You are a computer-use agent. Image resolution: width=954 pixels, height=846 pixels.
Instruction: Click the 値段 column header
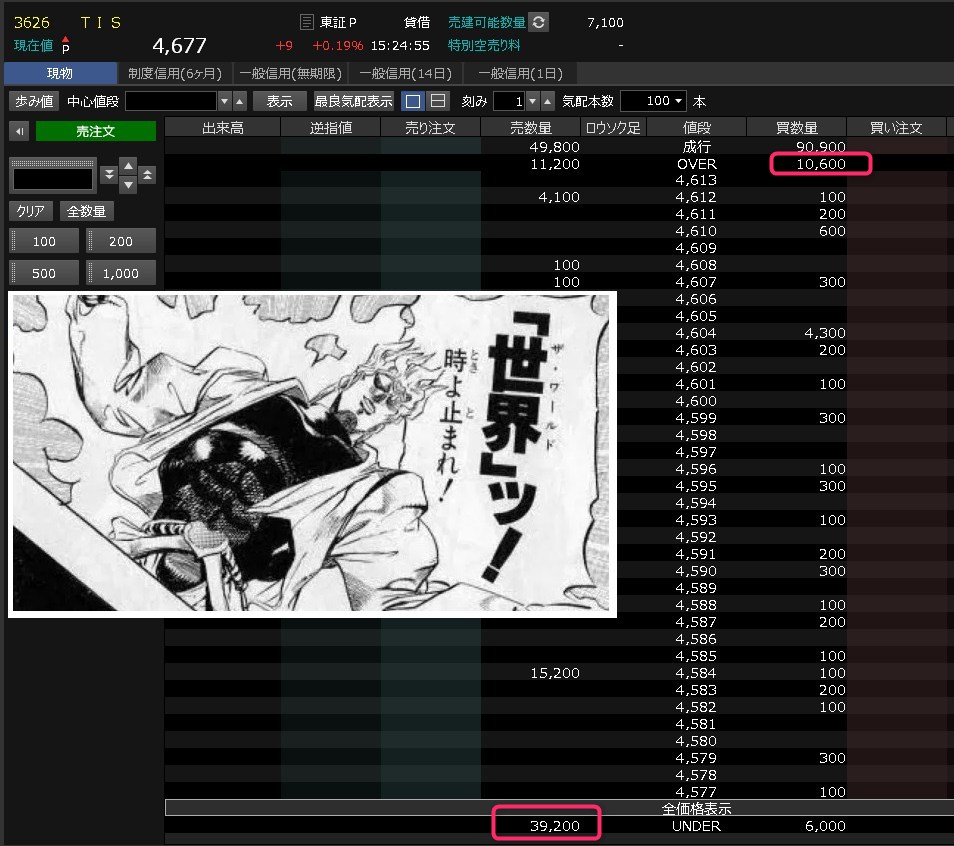(697, 128)
